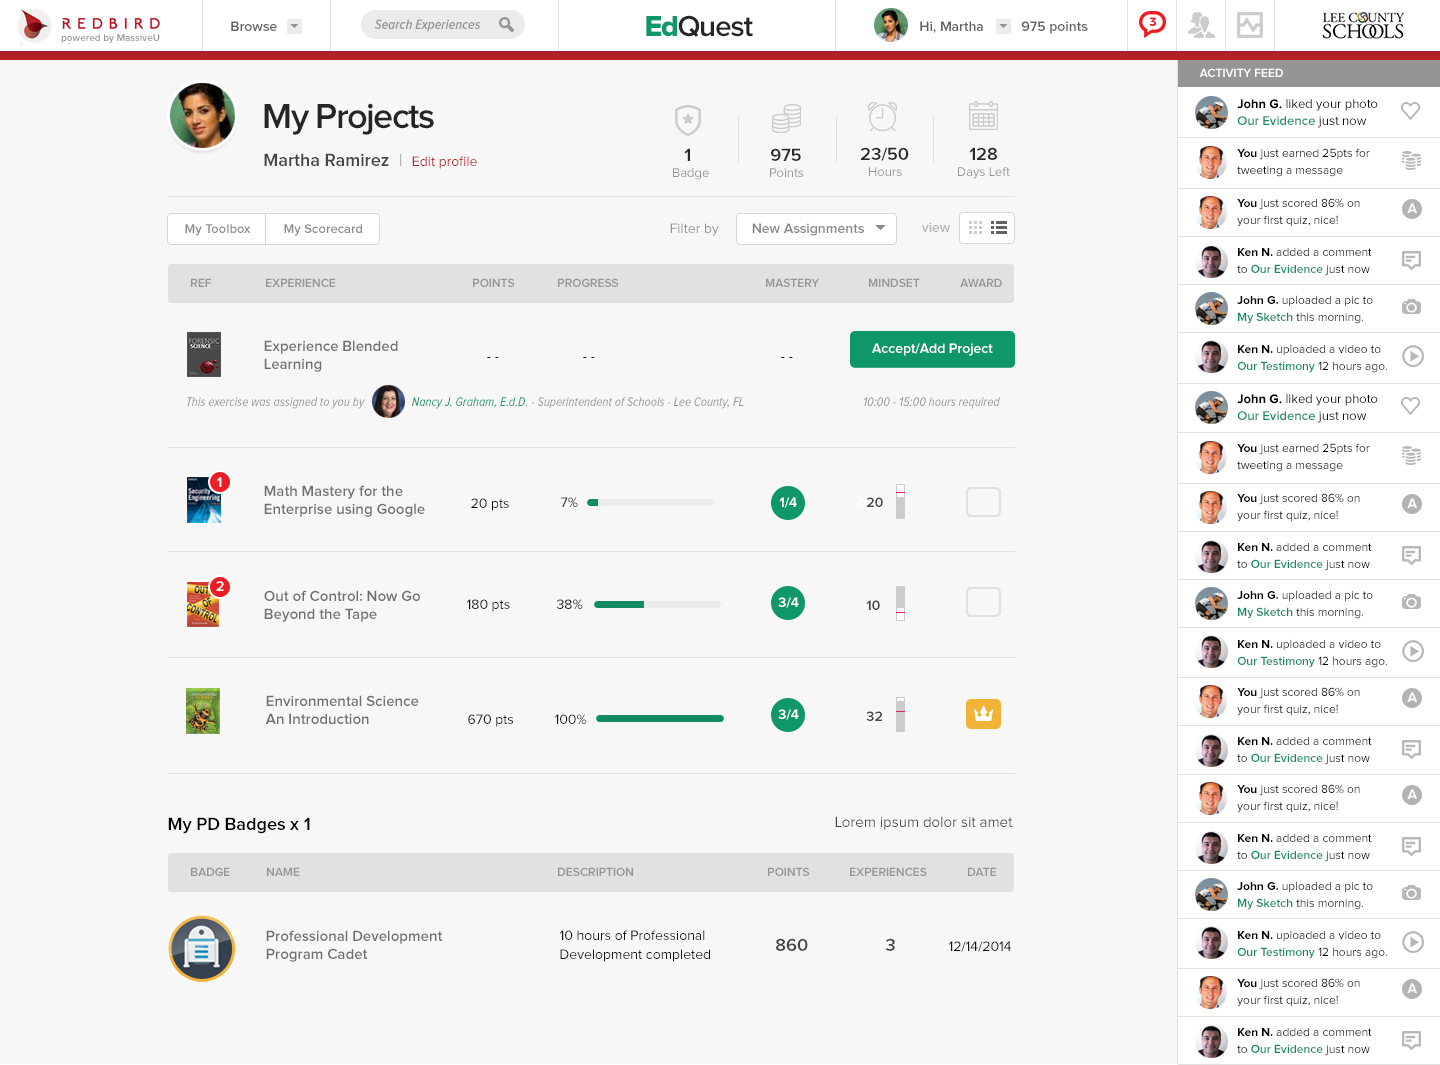This screenshot has width=1440, height=1065.
Task: Open first My Sketch link in feed
Action: click(x=1265, y=317)
